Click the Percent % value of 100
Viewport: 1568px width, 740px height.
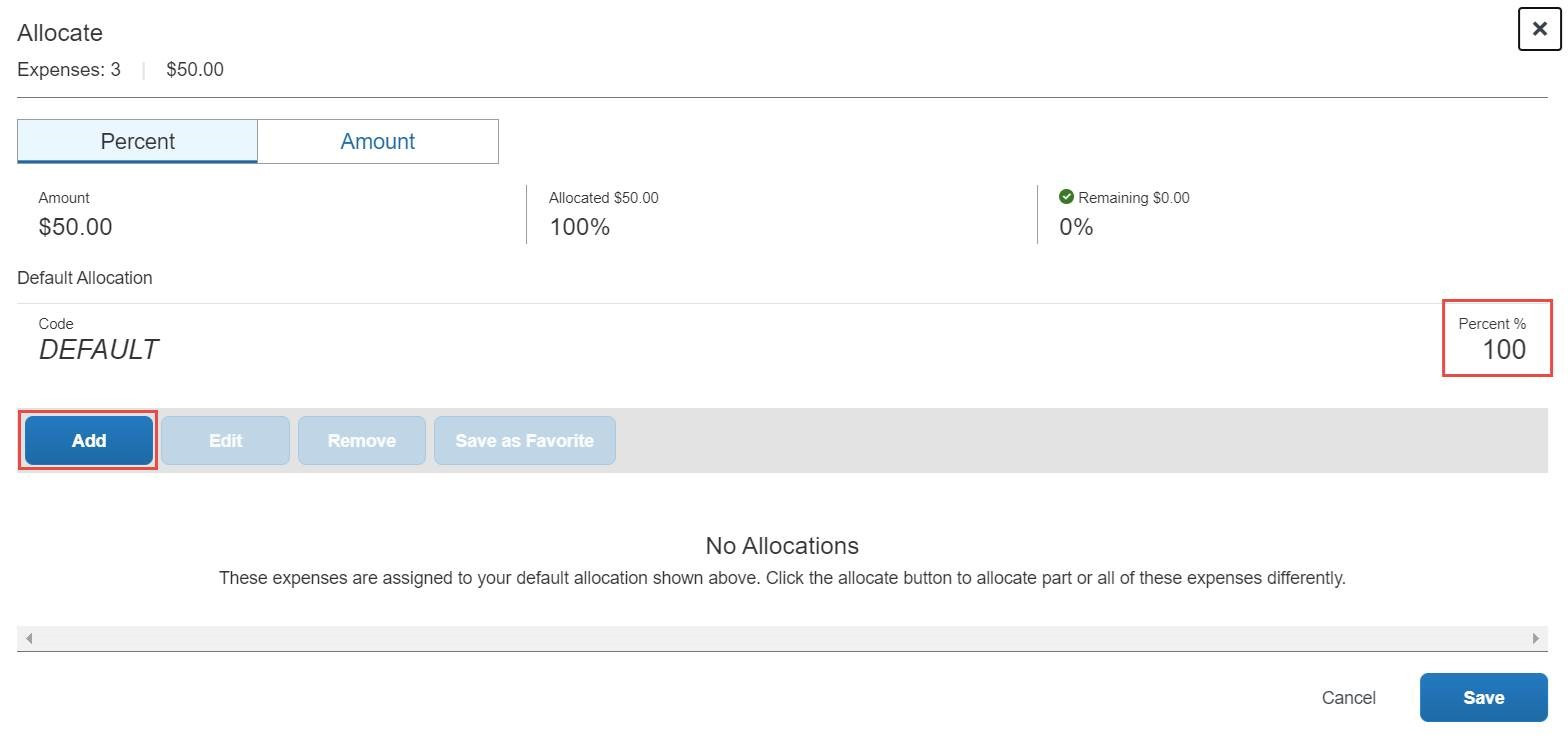click(1503, 350)
